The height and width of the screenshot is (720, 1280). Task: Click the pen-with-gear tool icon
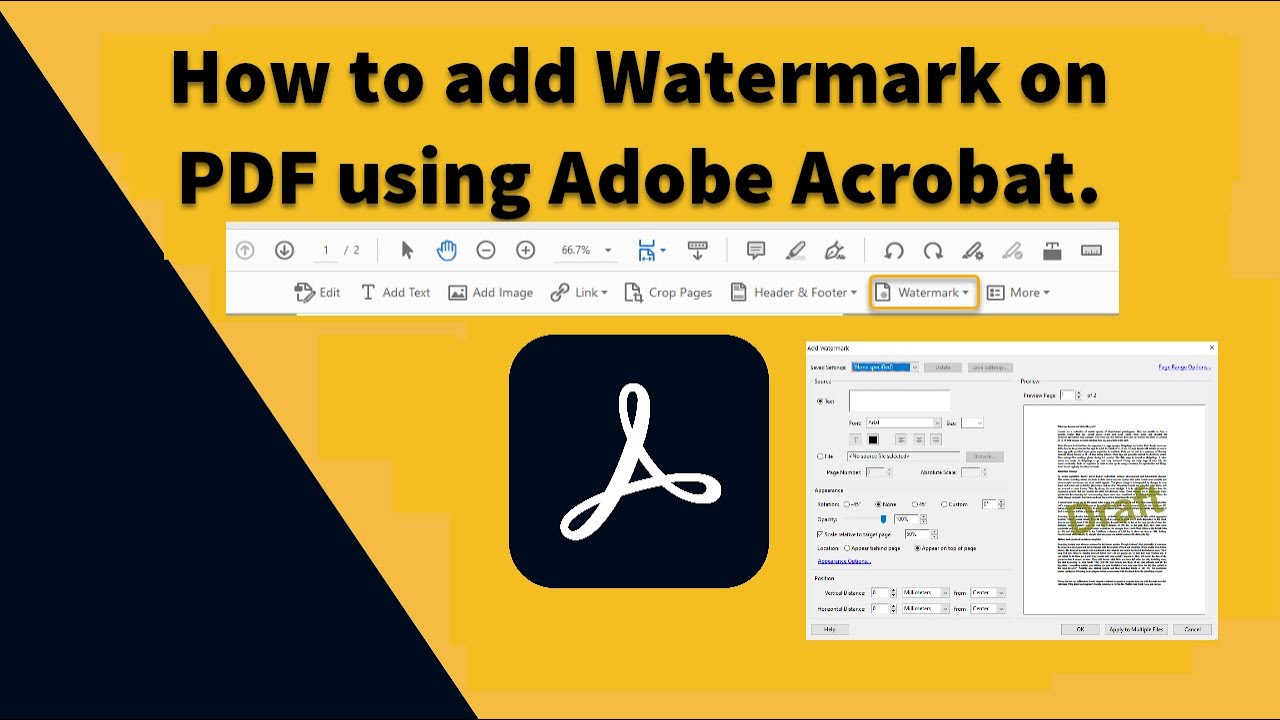pyautogui.click(x=972, y=250)
